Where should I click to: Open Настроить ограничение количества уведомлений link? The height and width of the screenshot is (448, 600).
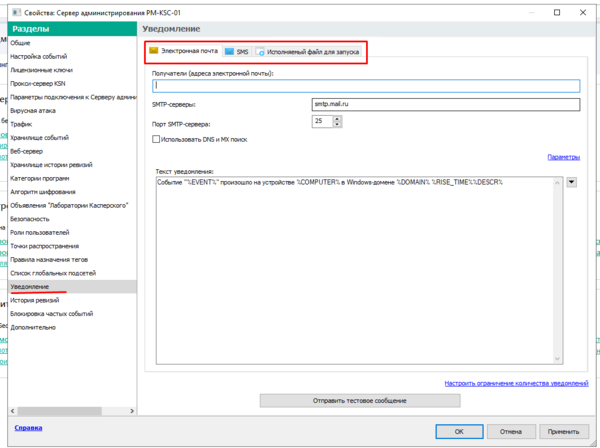click(516, 383)
